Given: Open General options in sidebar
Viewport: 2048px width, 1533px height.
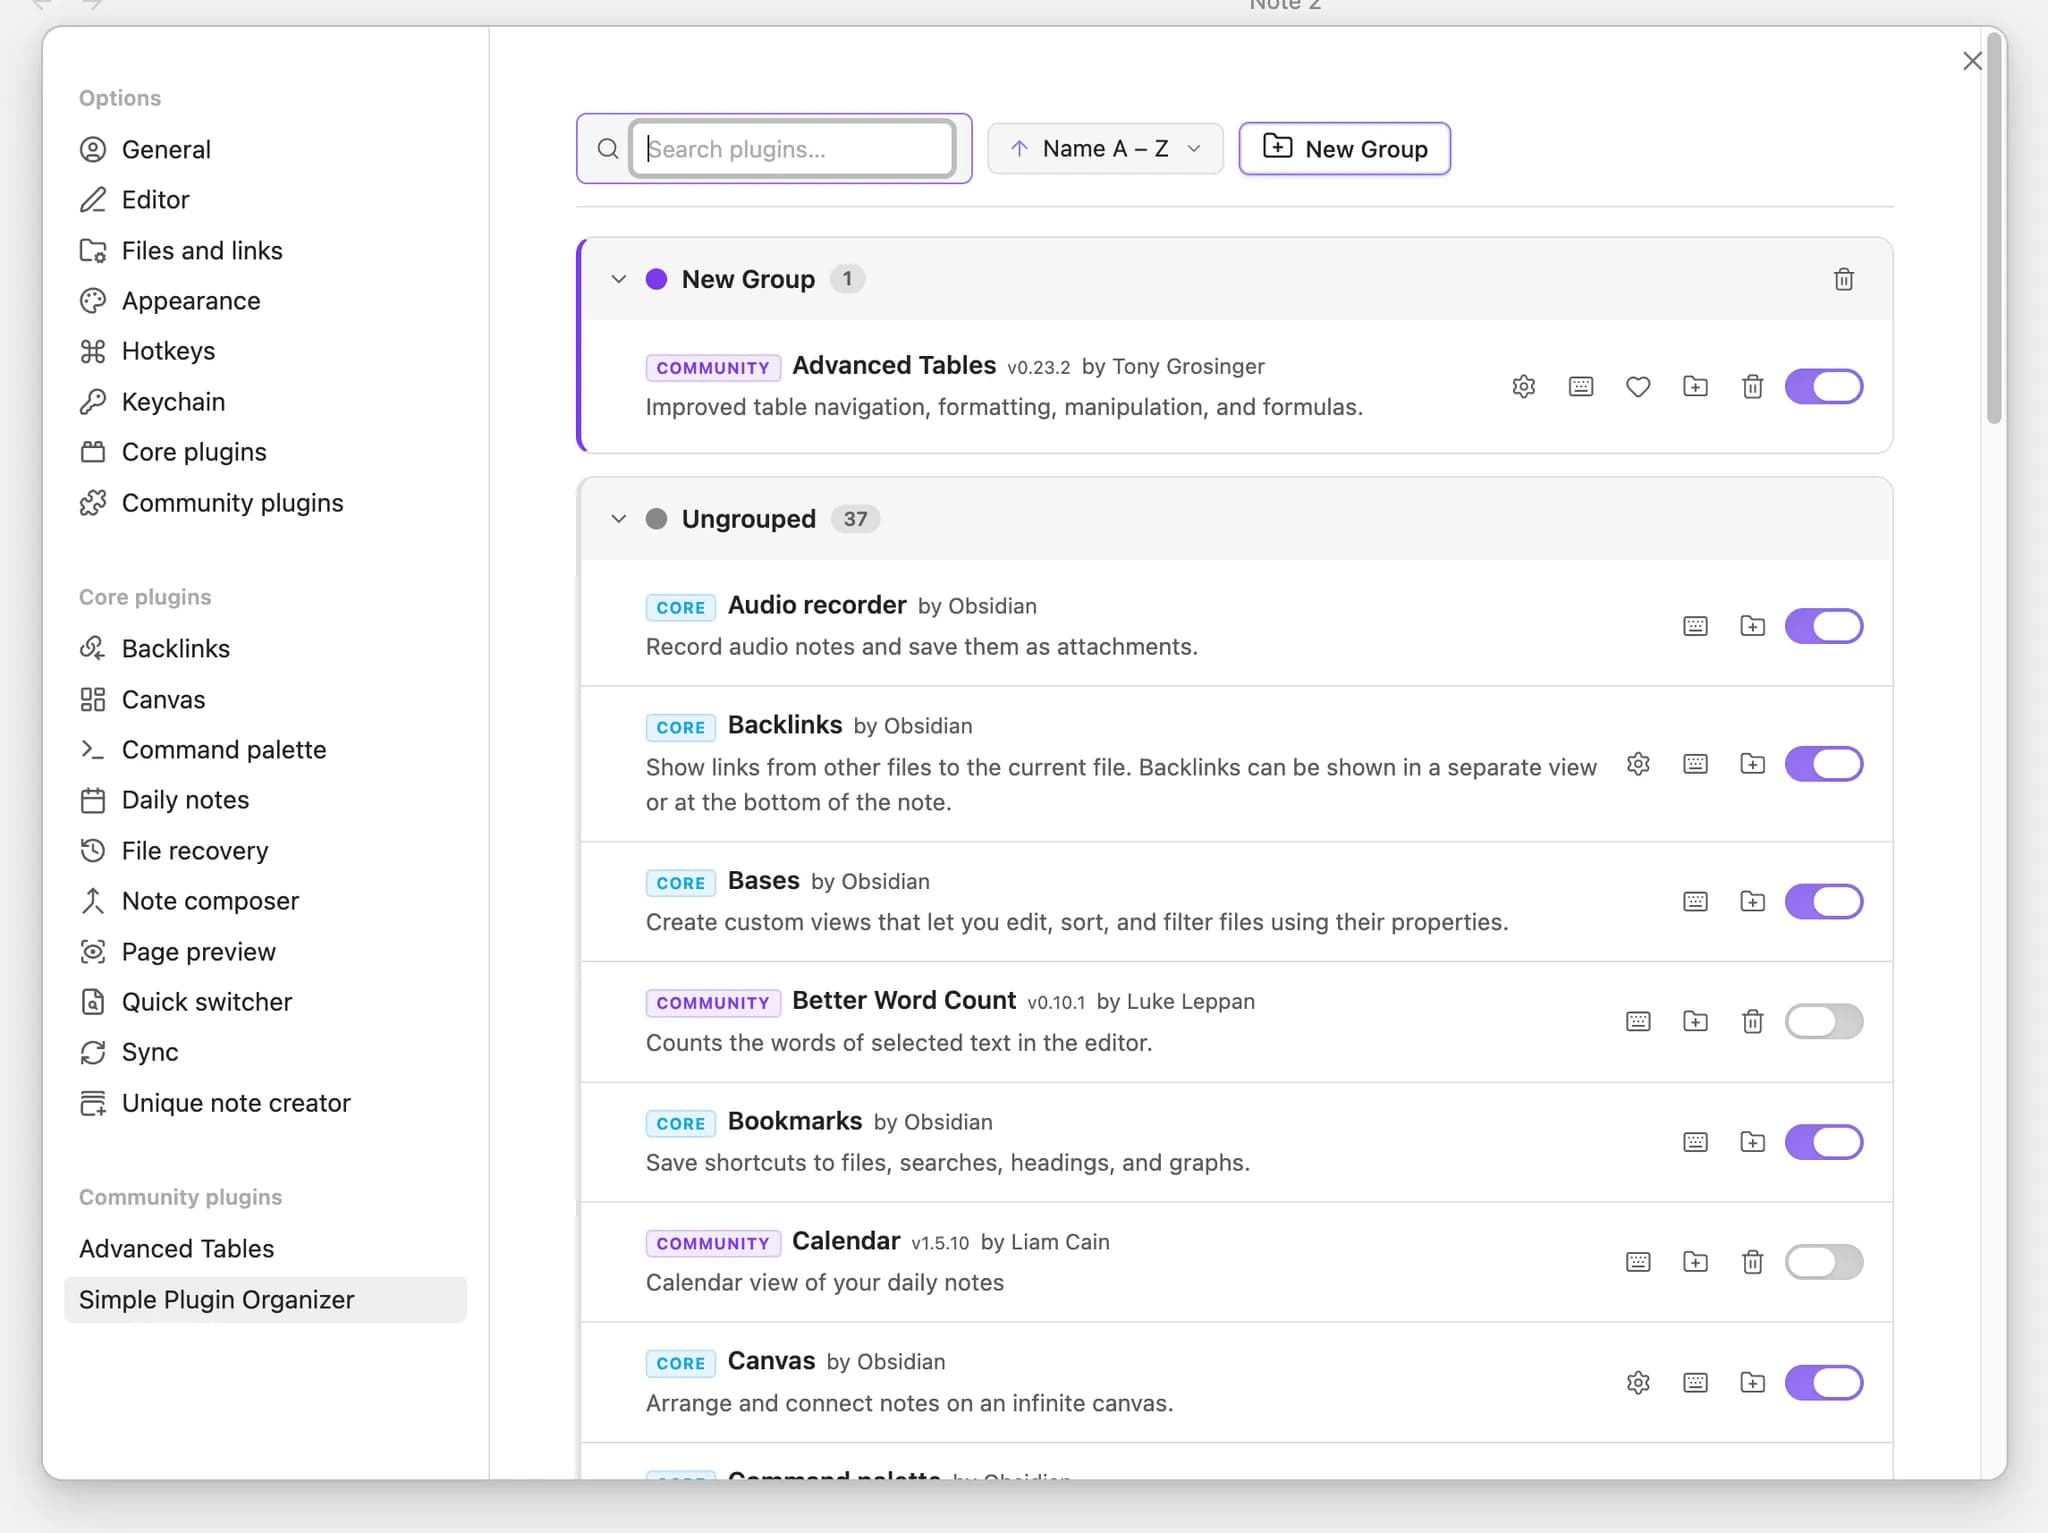Looking at the screenshot, I should pos(265,150).
